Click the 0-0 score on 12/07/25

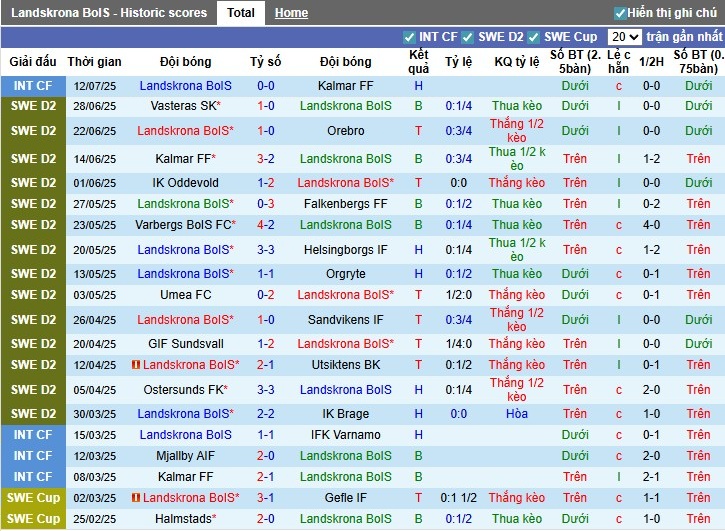pos(266,86)
